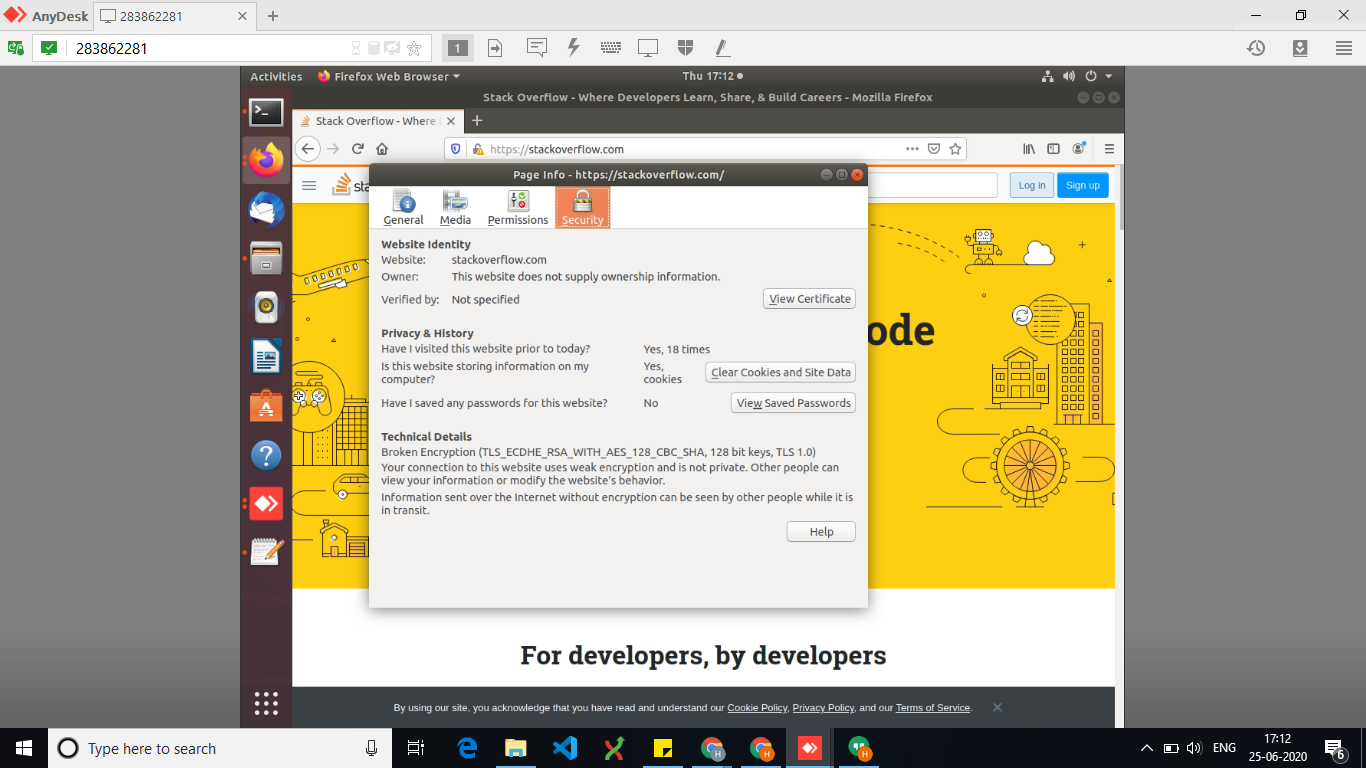Go to Firefox home page icon
Image resolution: width=1366 pixels, height=768 pixels.
pyautogui.click(x=382, y=149)
